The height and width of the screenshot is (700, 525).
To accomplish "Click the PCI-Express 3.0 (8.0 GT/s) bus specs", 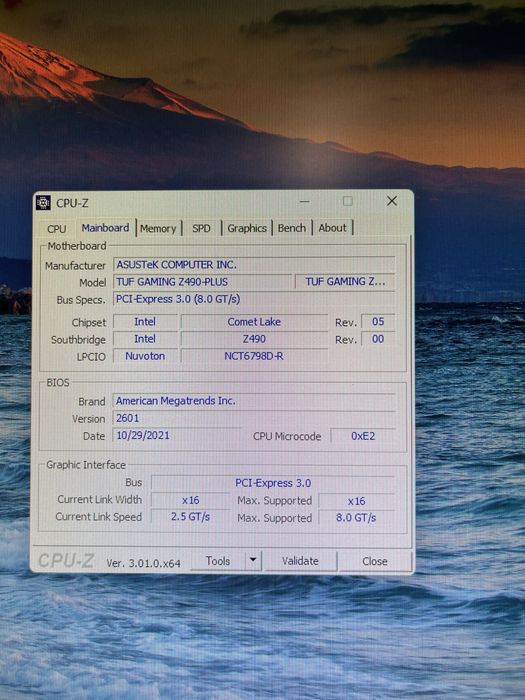I will coord(254,299).
